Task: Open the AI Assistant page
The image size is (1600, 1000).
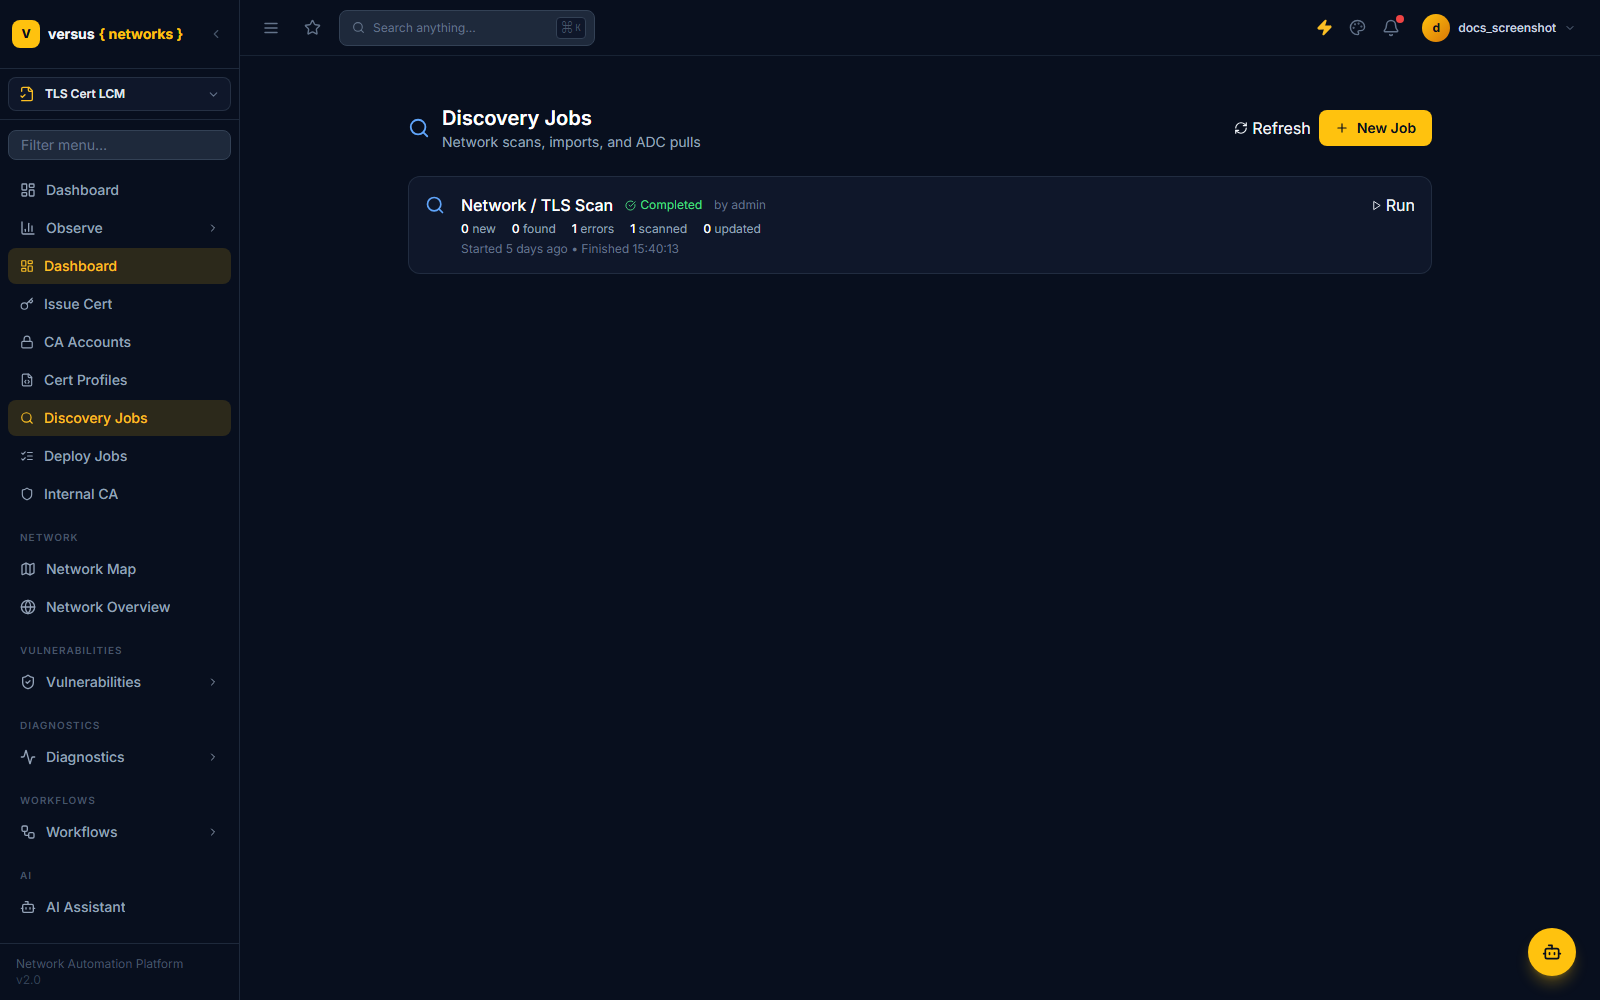Action: click(x=119, y=907)
